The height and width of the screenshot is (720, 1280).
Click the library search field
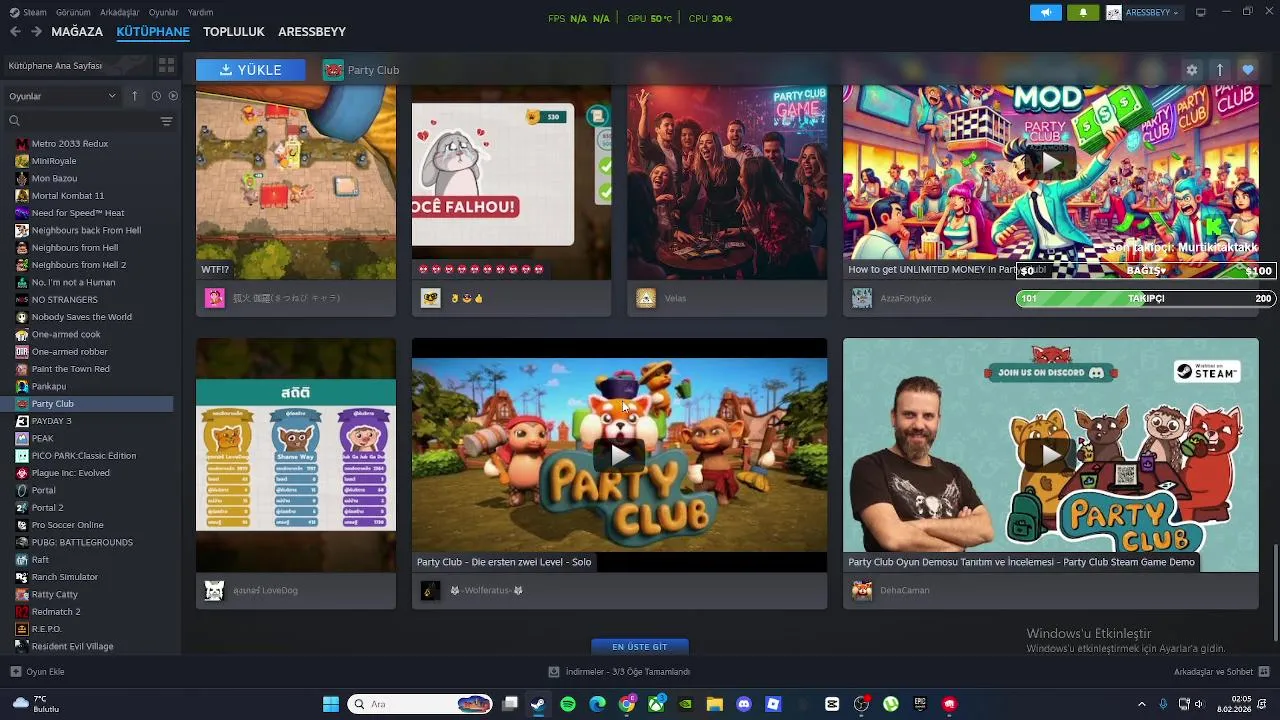point(82,121)
